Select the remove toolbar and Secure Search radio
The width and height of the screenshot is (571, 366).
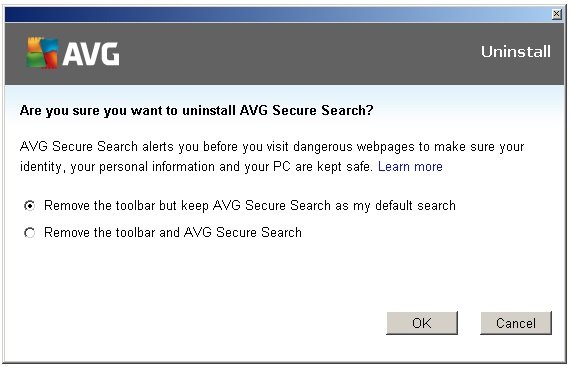29,233
